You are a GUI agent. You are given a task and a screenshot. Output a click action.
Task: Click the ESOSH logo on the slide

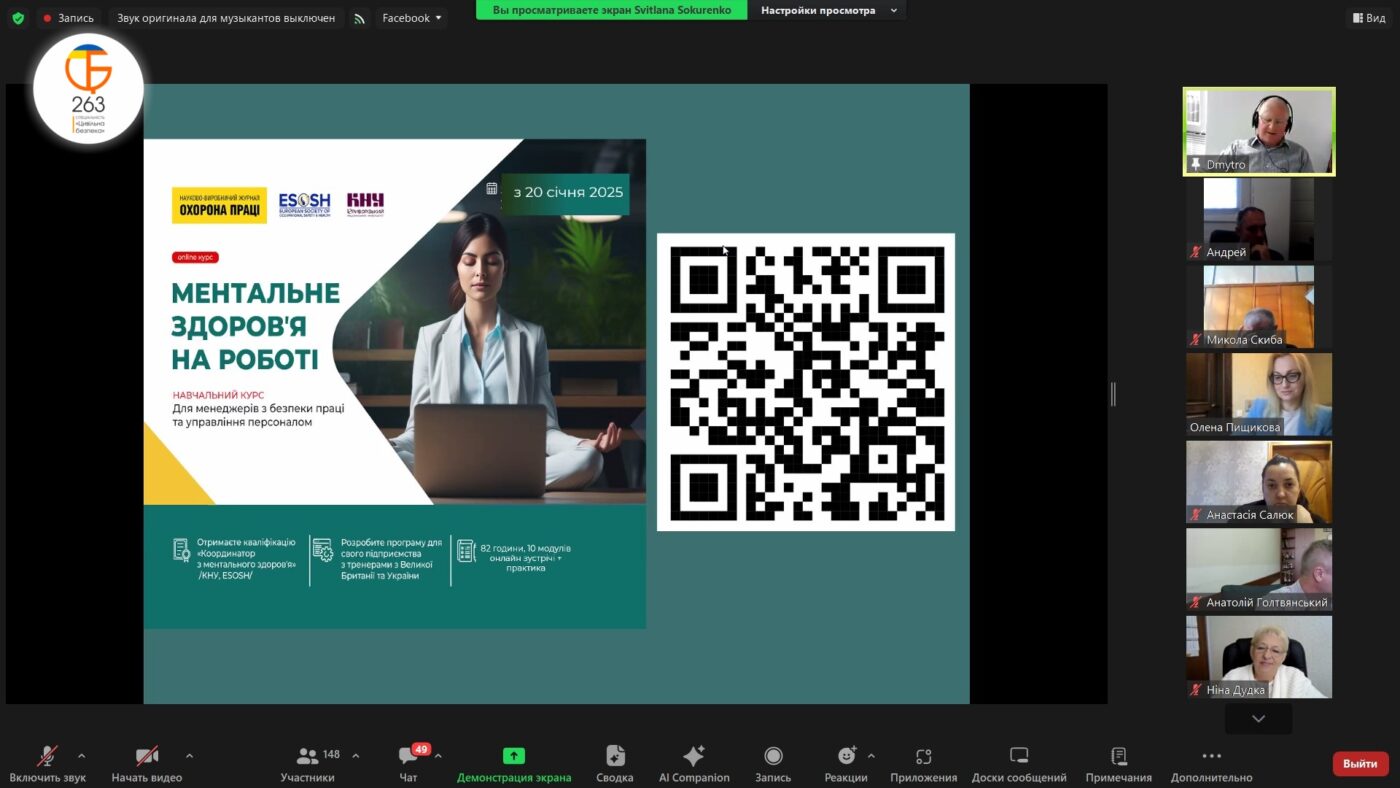click(305, 205)
